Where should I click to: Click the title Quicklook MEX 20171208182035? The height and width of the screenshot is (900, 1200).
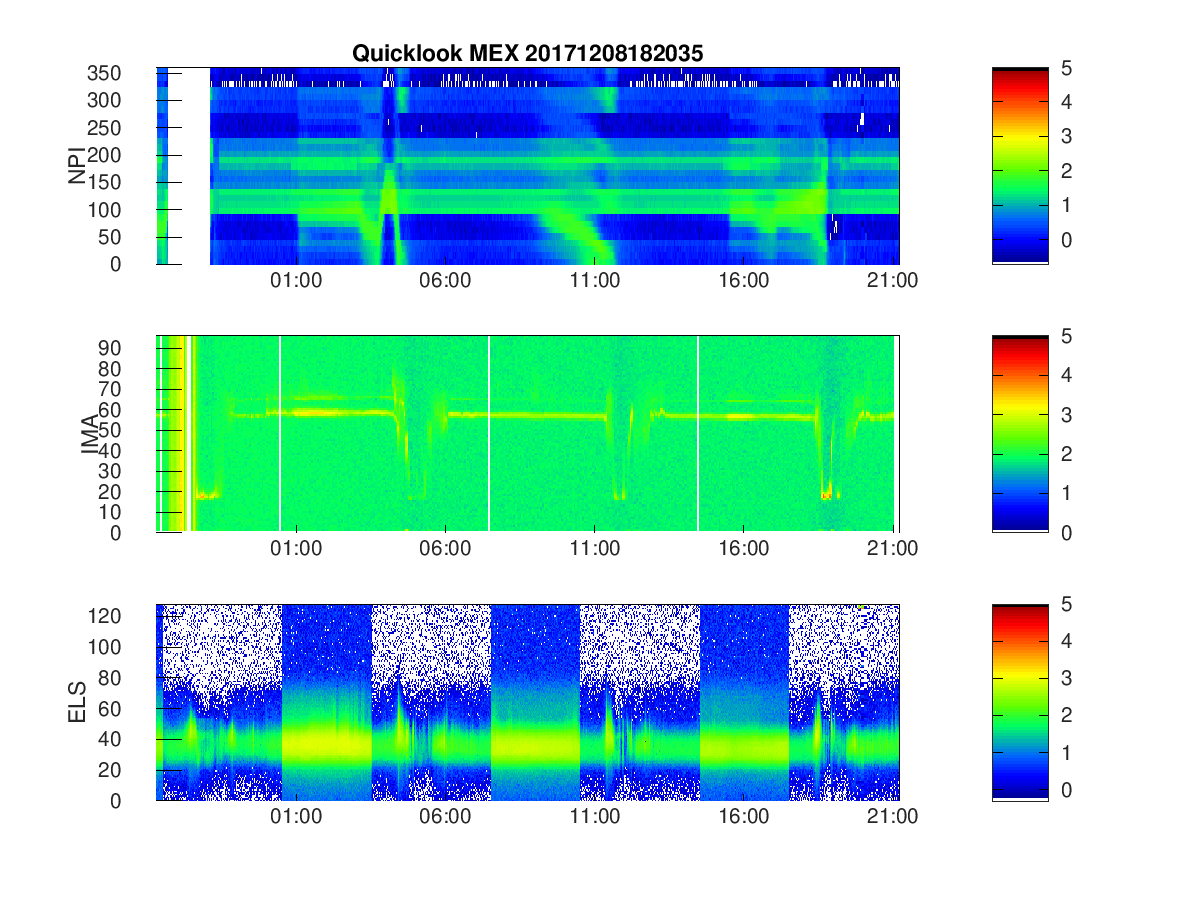click(528, 54)
